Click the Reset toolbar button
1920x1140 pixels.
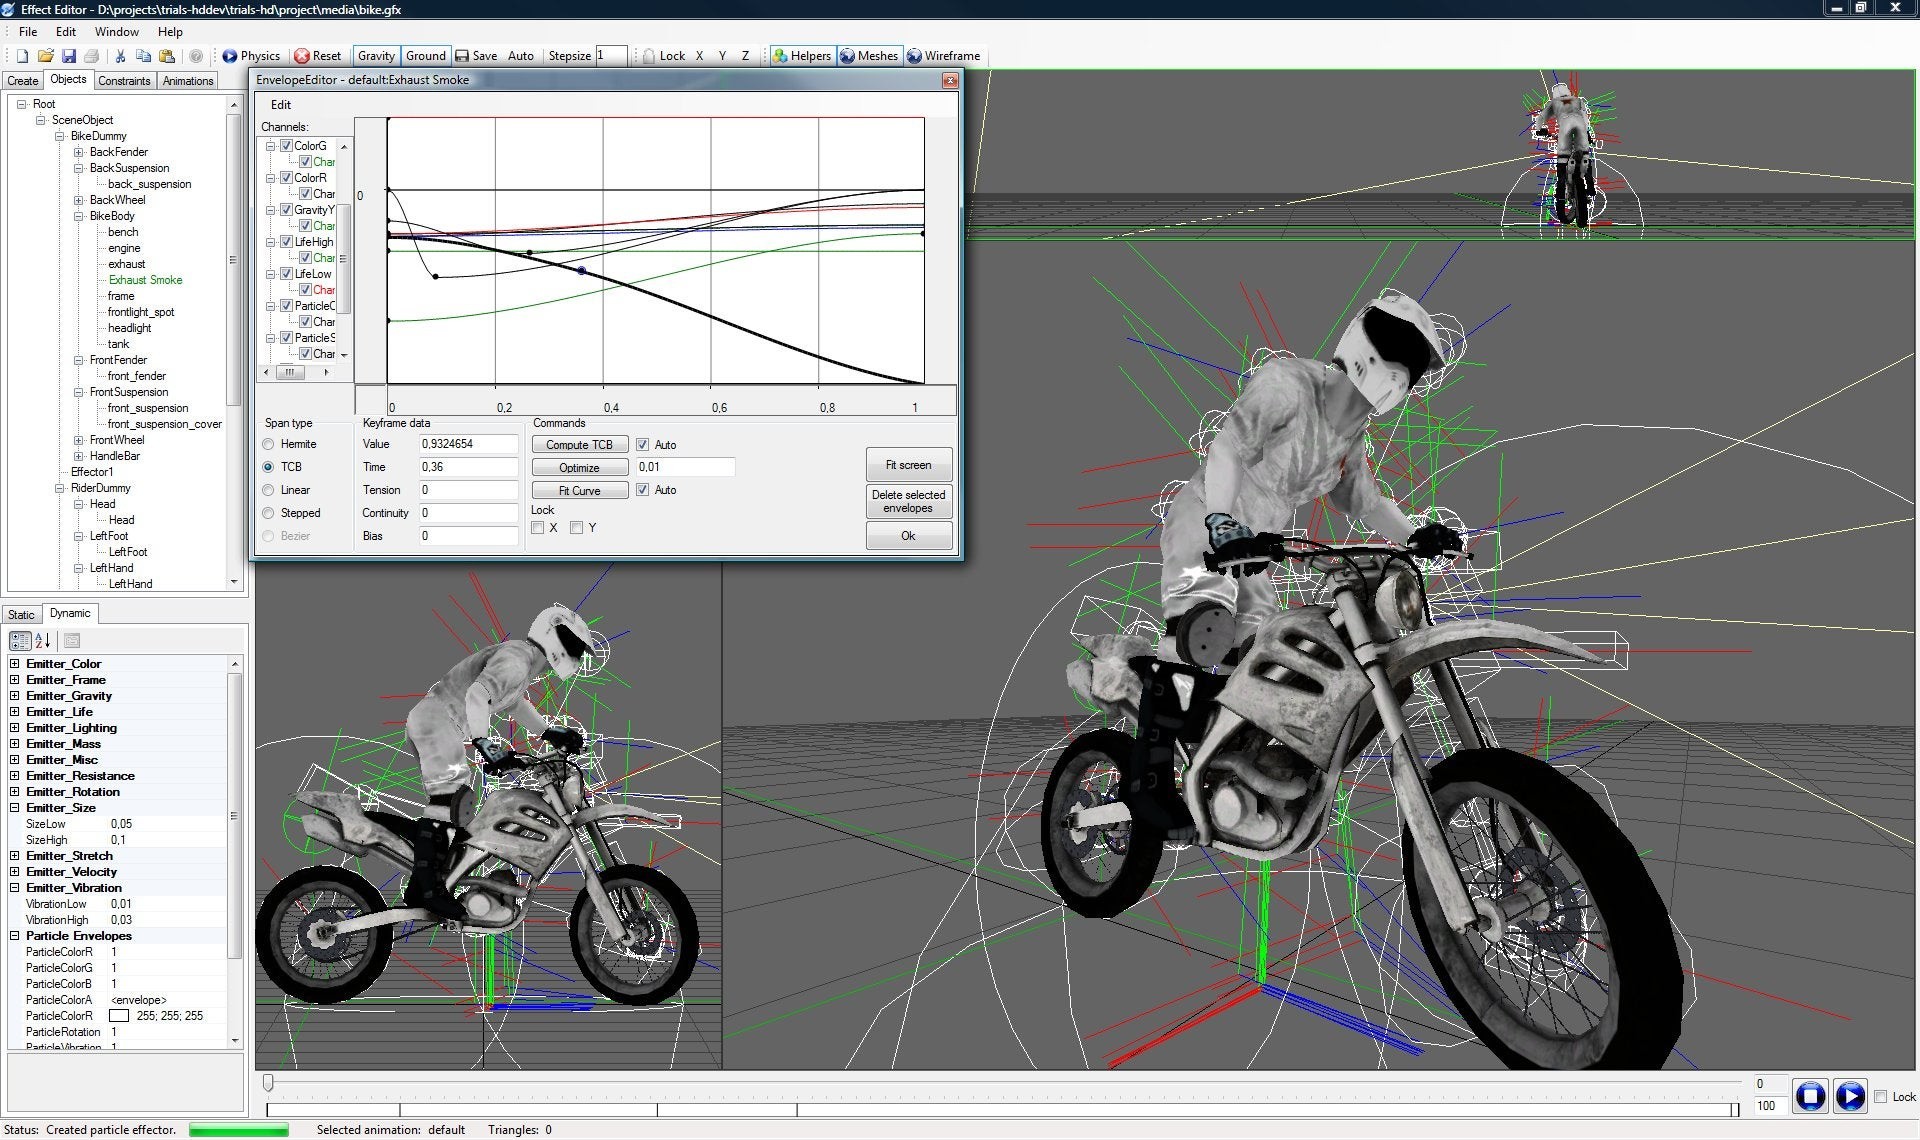(x=317, y=56)
